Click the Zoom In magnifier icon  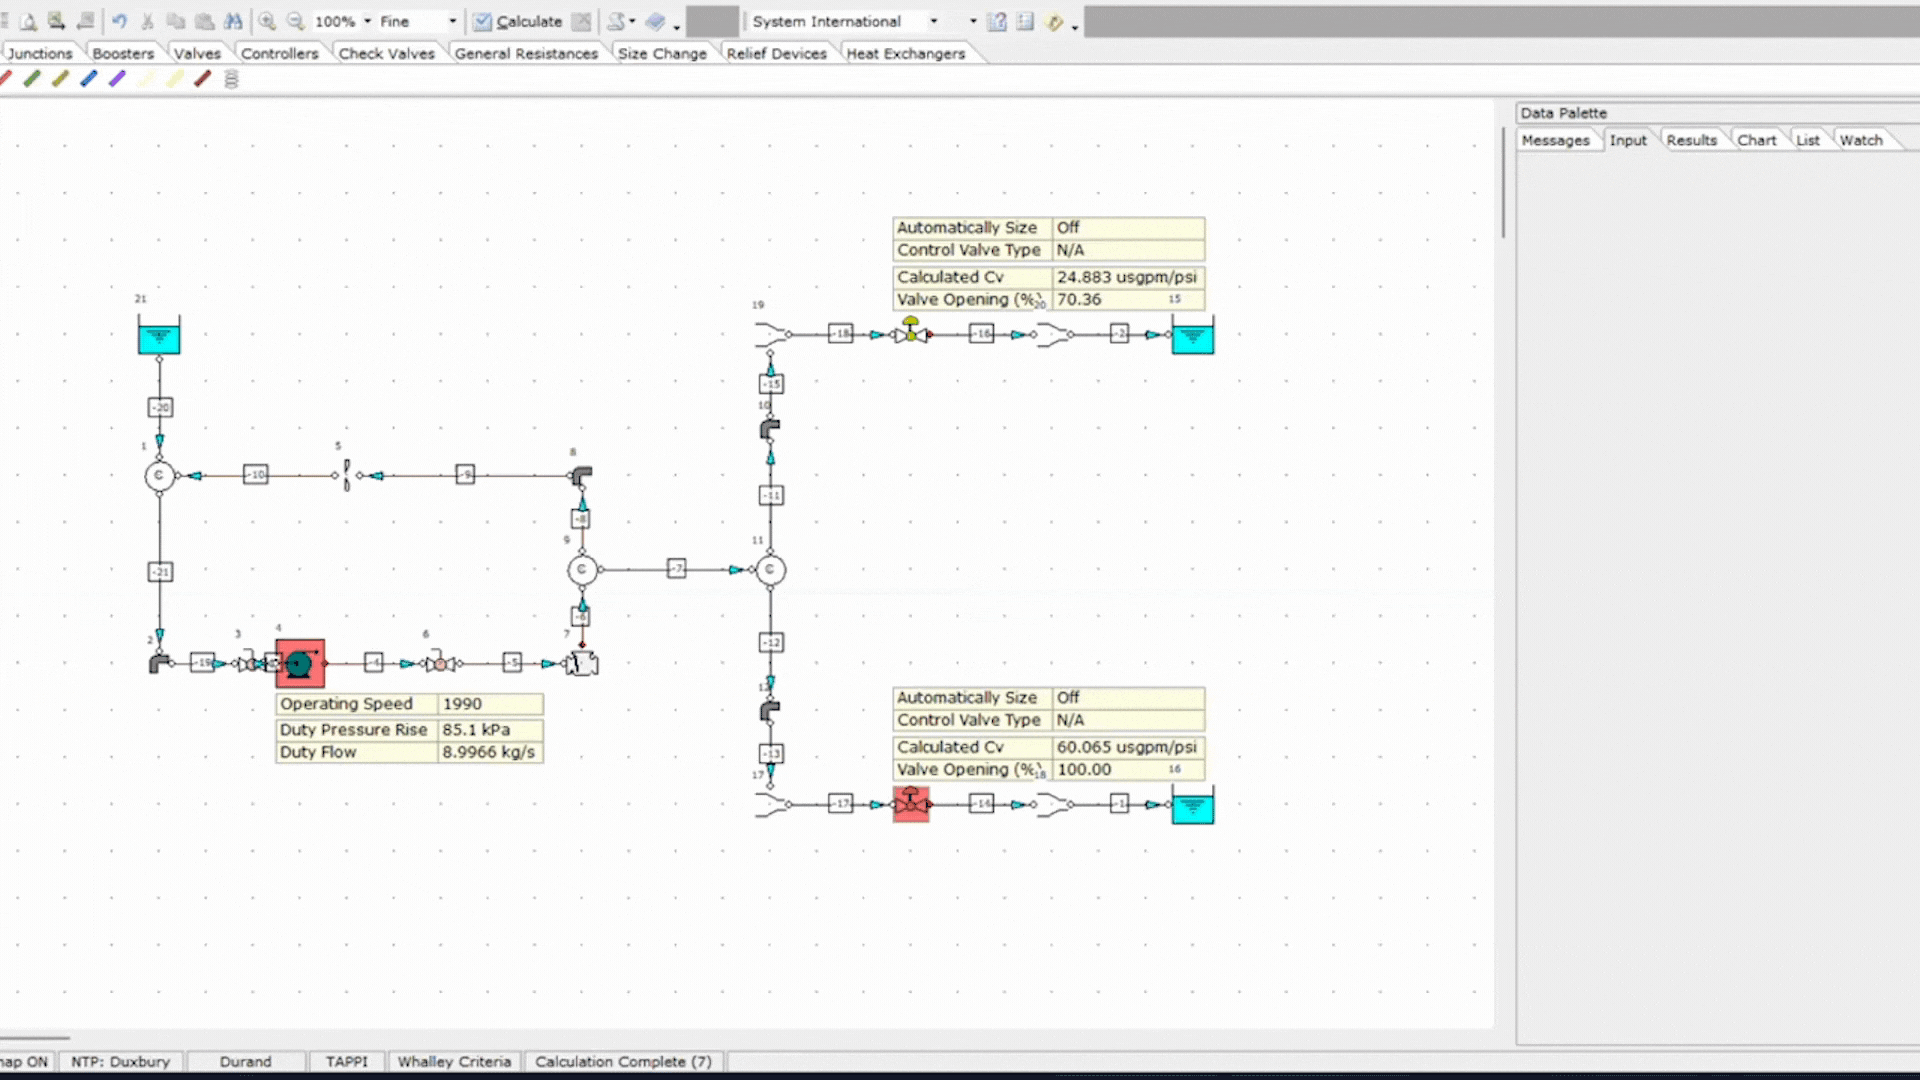[x=268, y=21]
